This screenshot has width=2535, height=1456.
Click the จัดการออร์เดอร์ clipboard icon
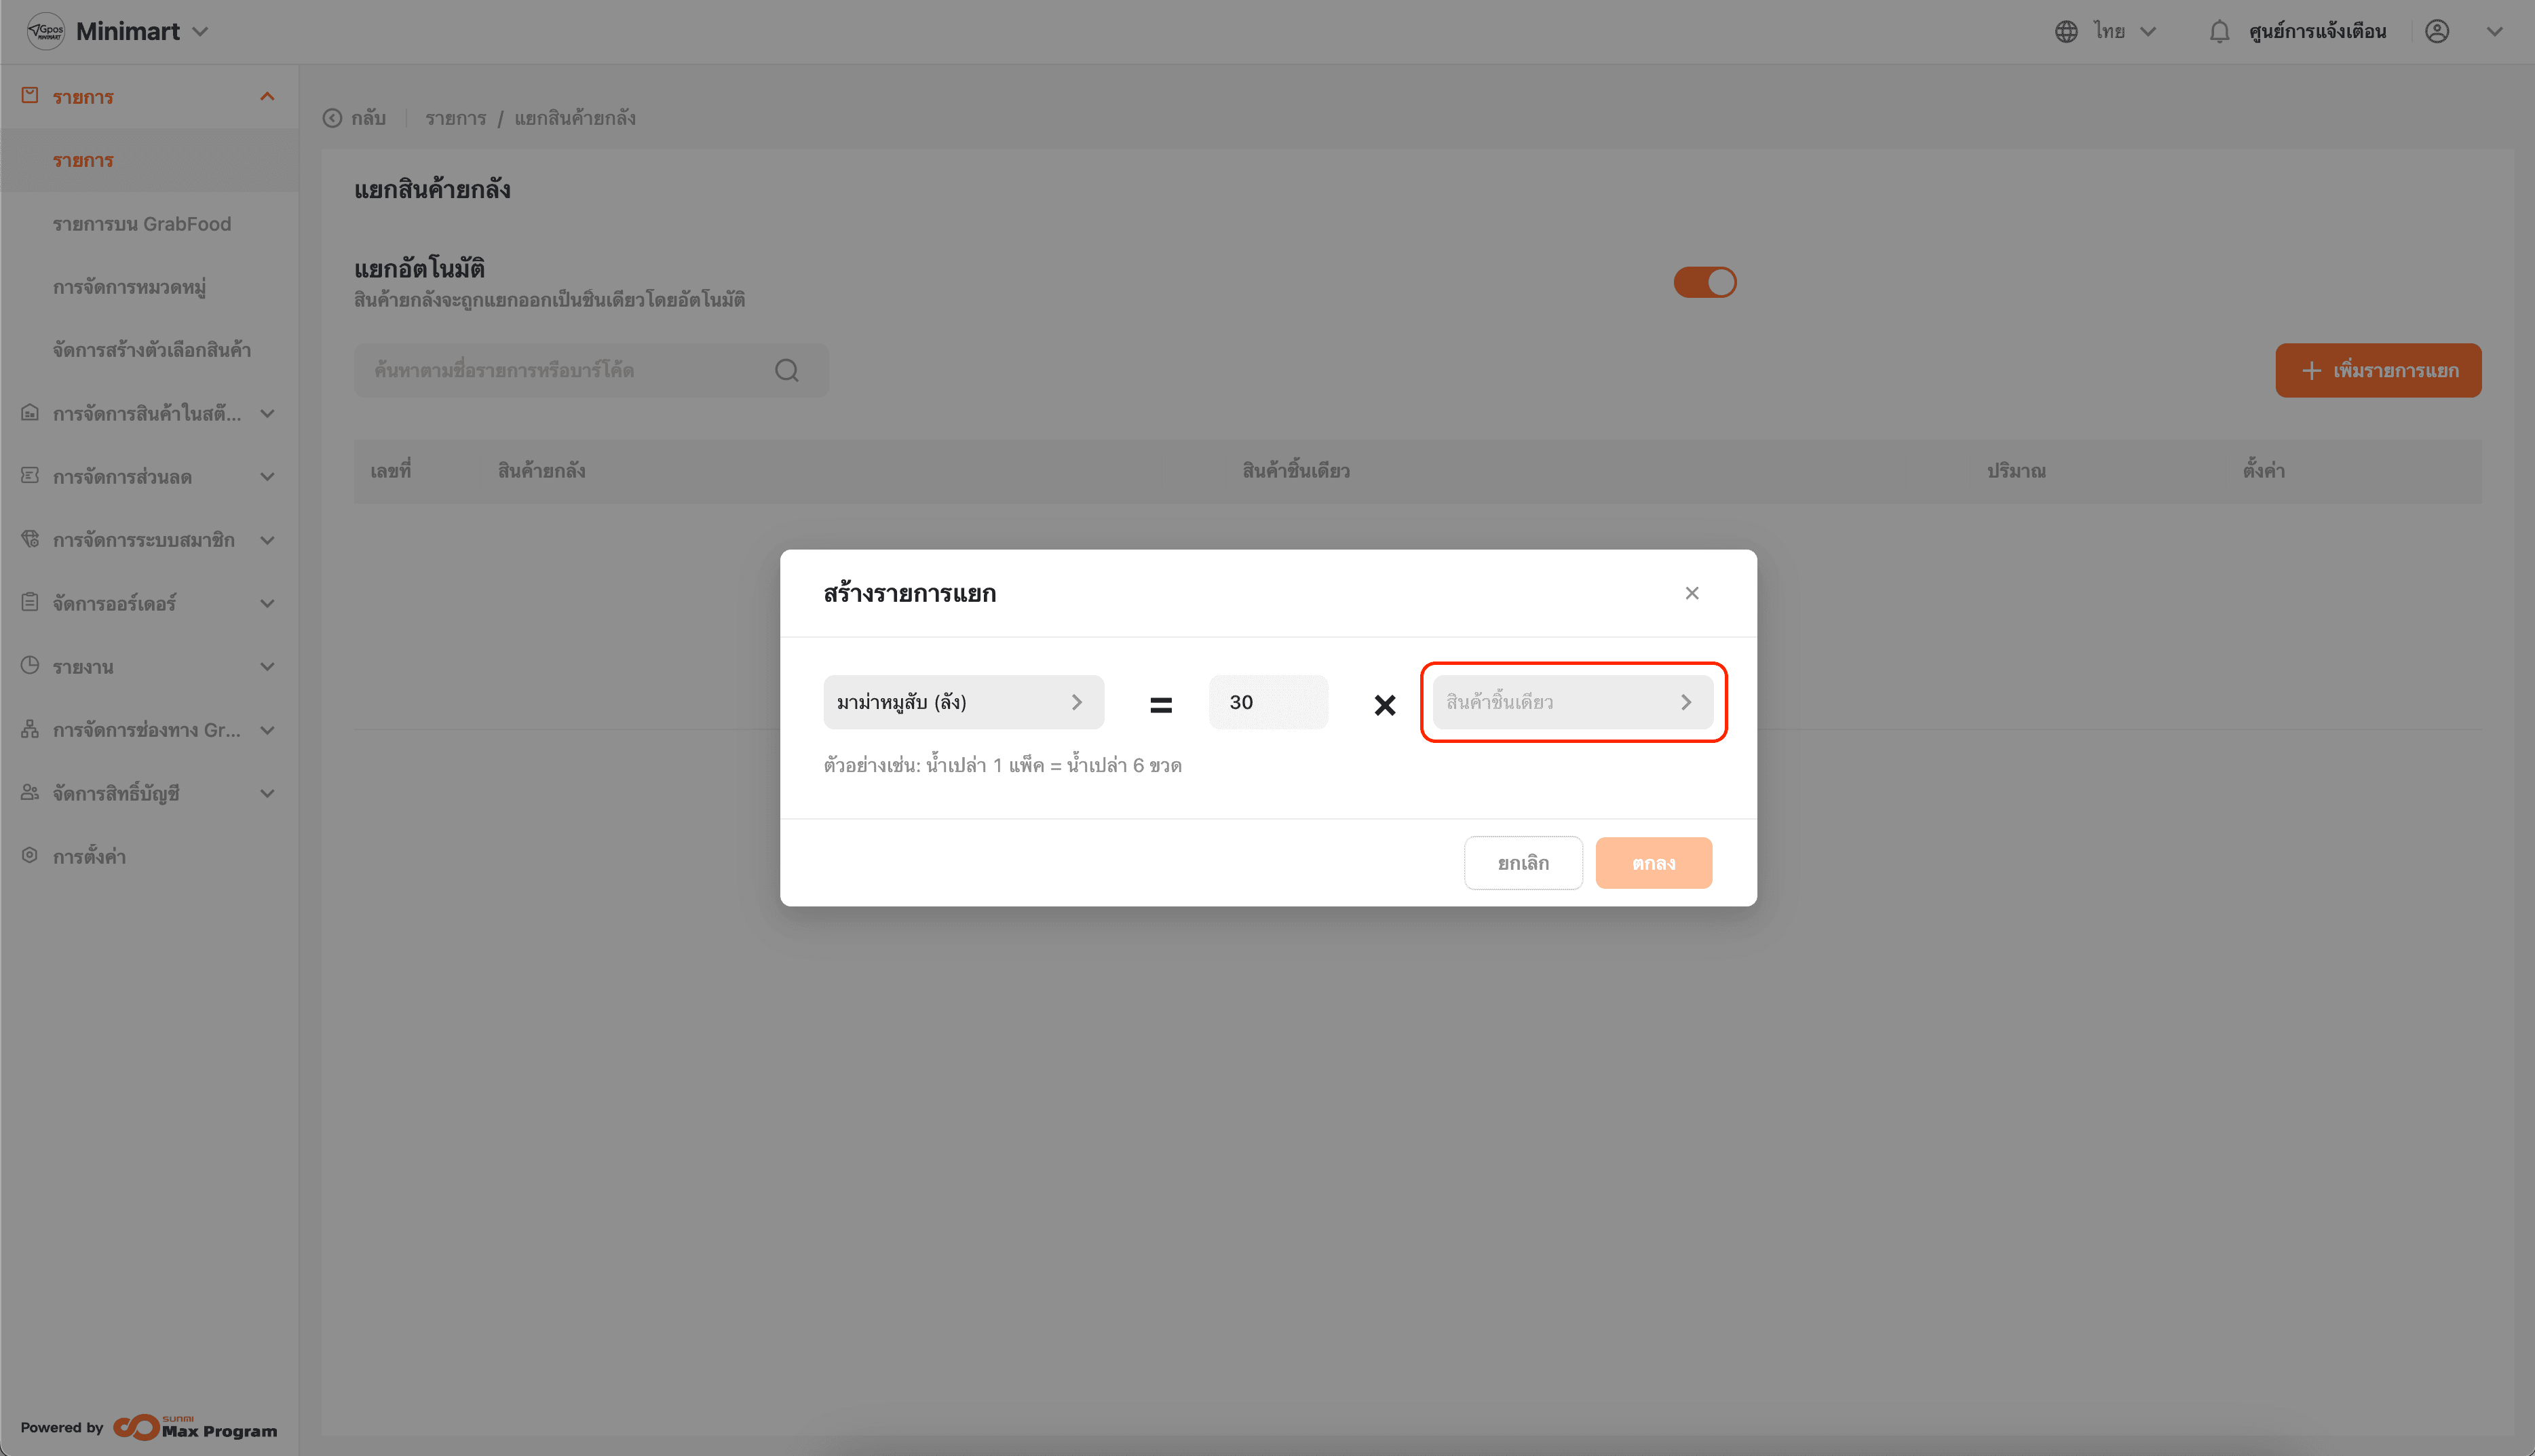[x=30, y=603]
